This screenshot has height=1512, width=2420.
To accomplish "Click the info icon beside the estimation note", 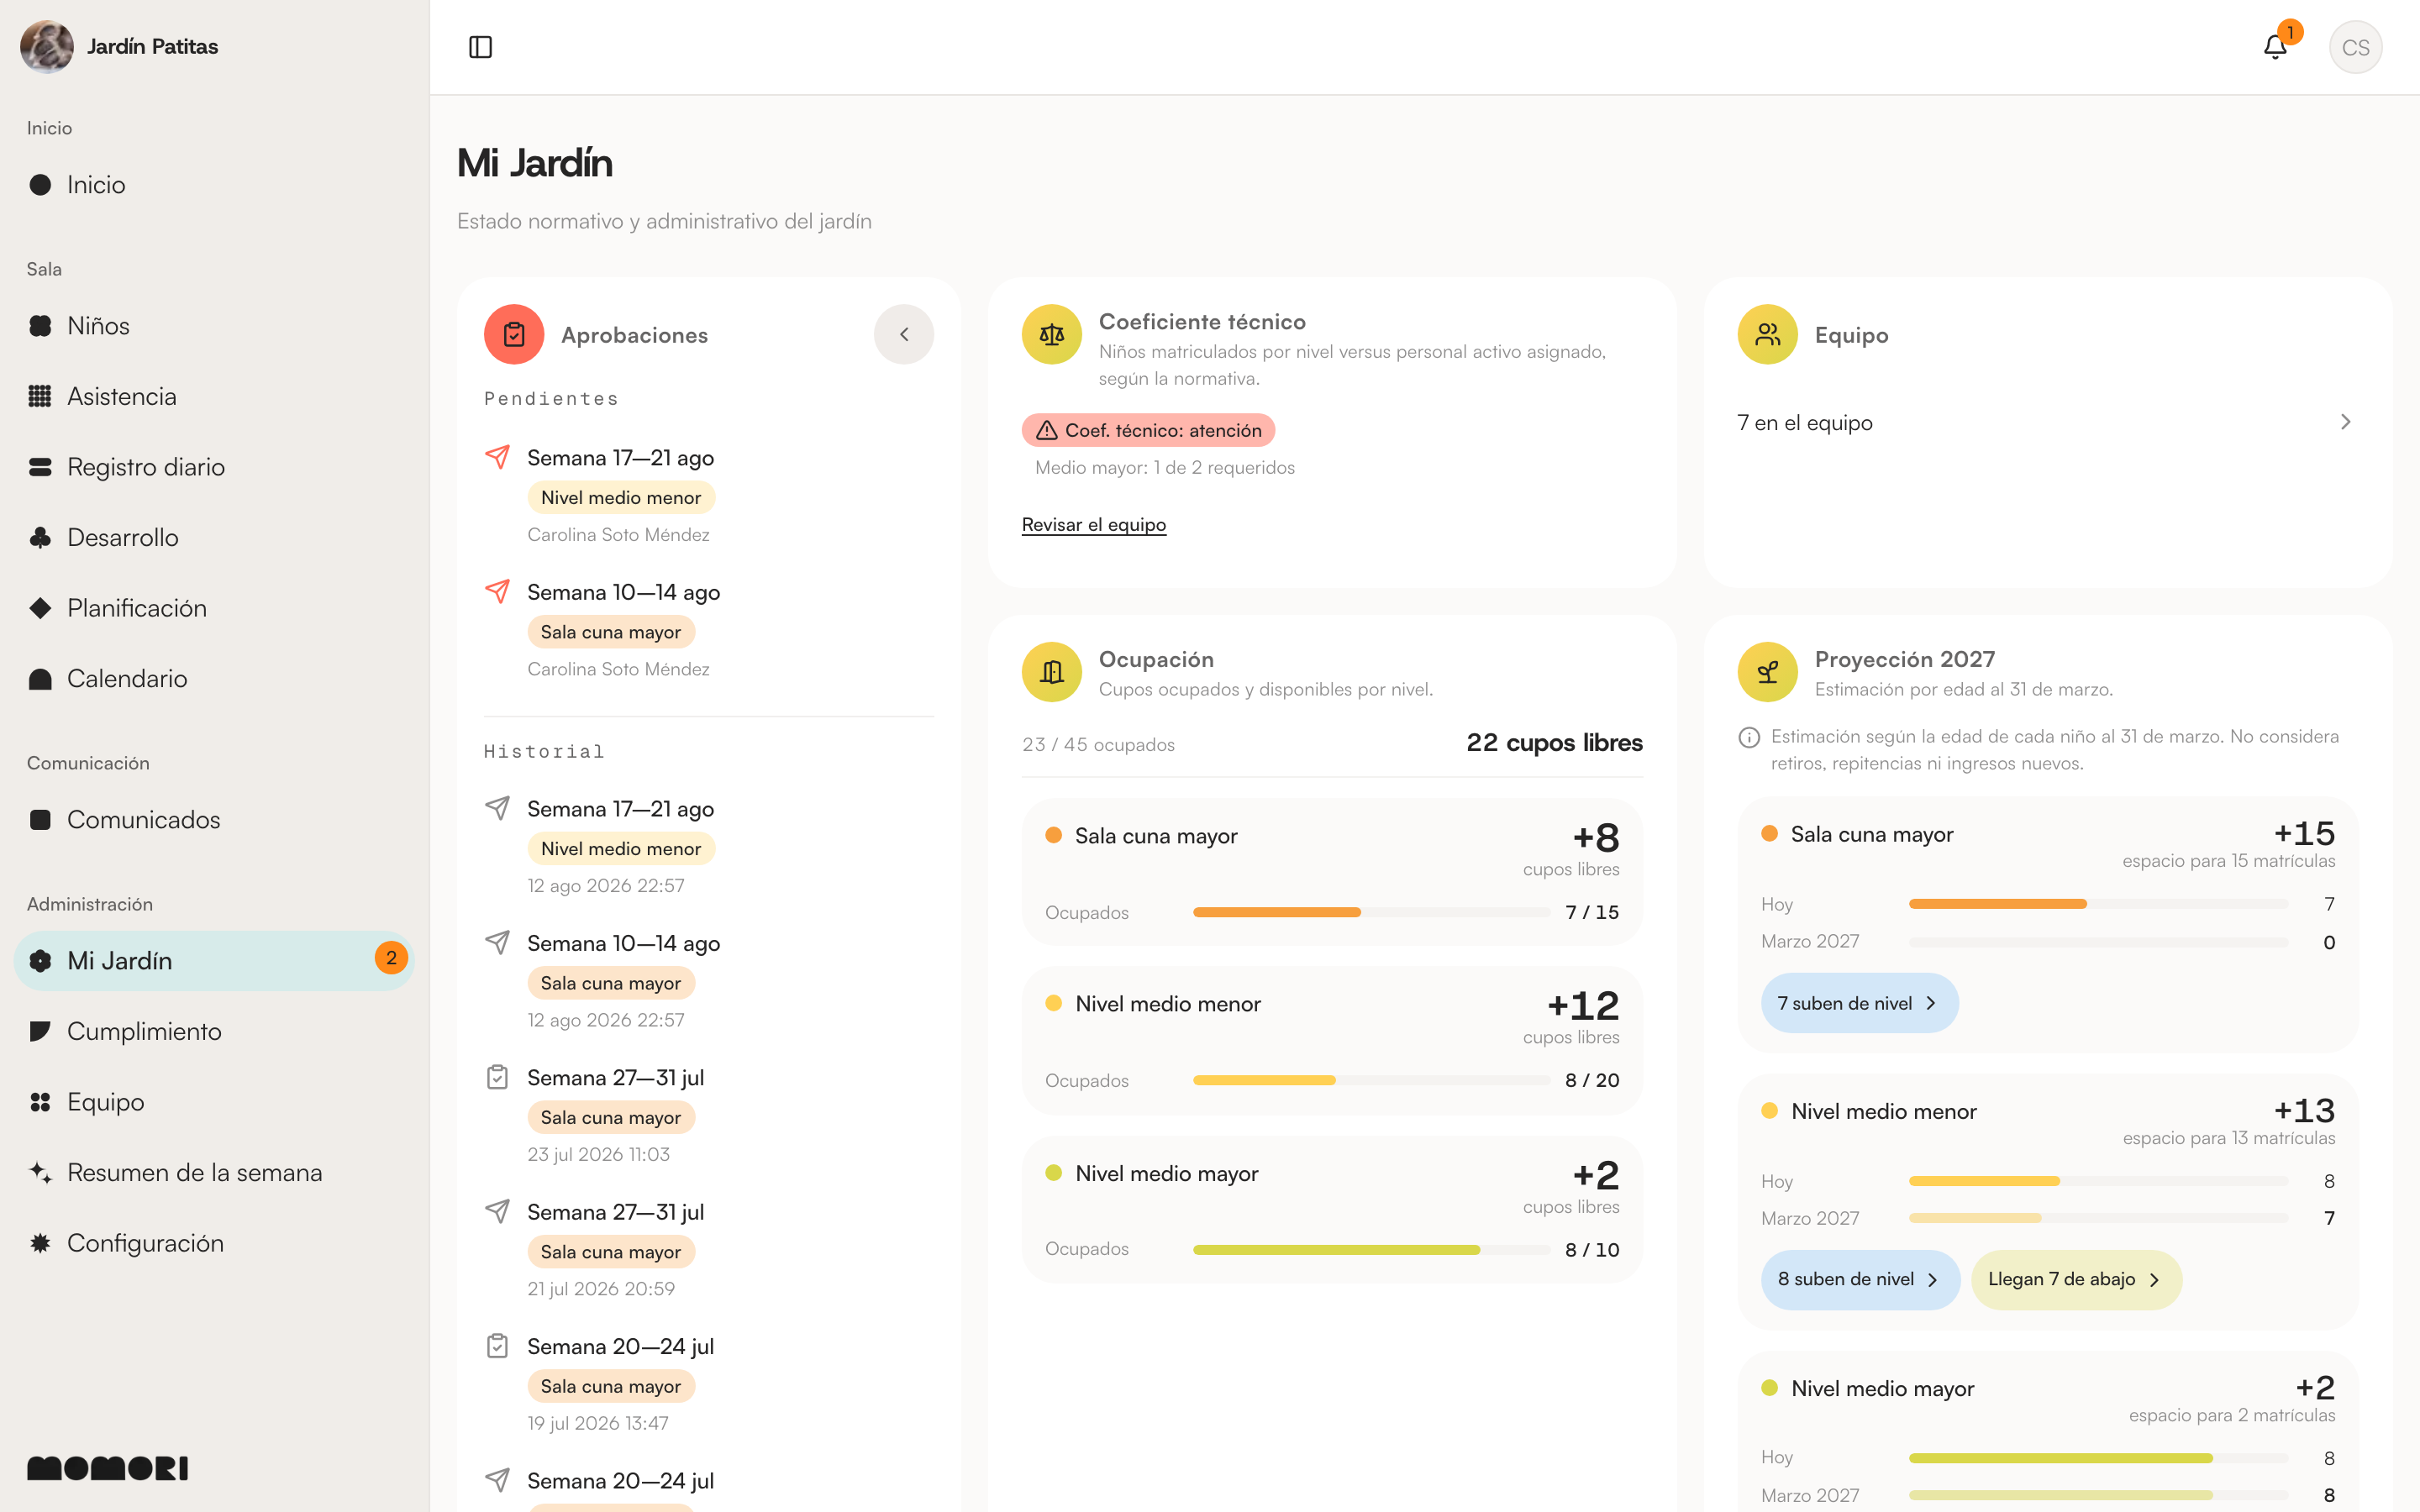I will coord(1749,738).
